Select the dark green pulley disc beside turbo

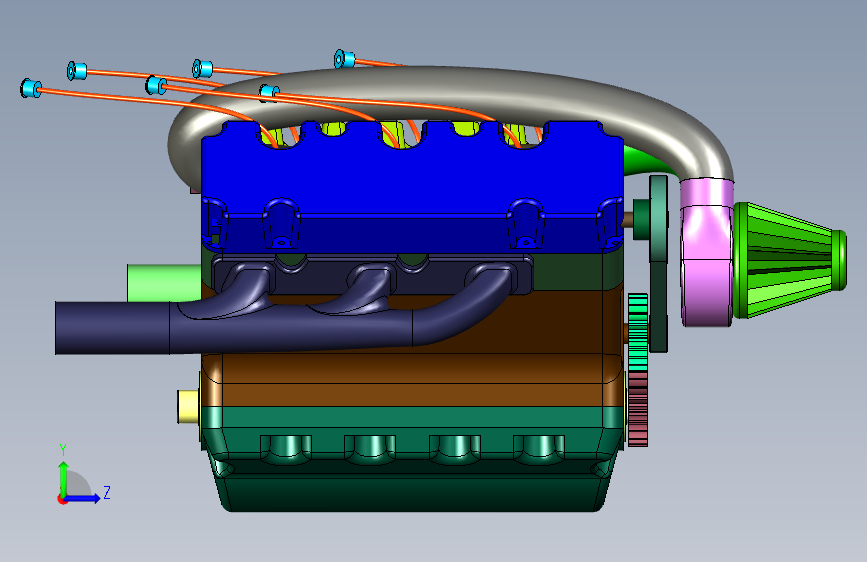(x=658, y=264)
